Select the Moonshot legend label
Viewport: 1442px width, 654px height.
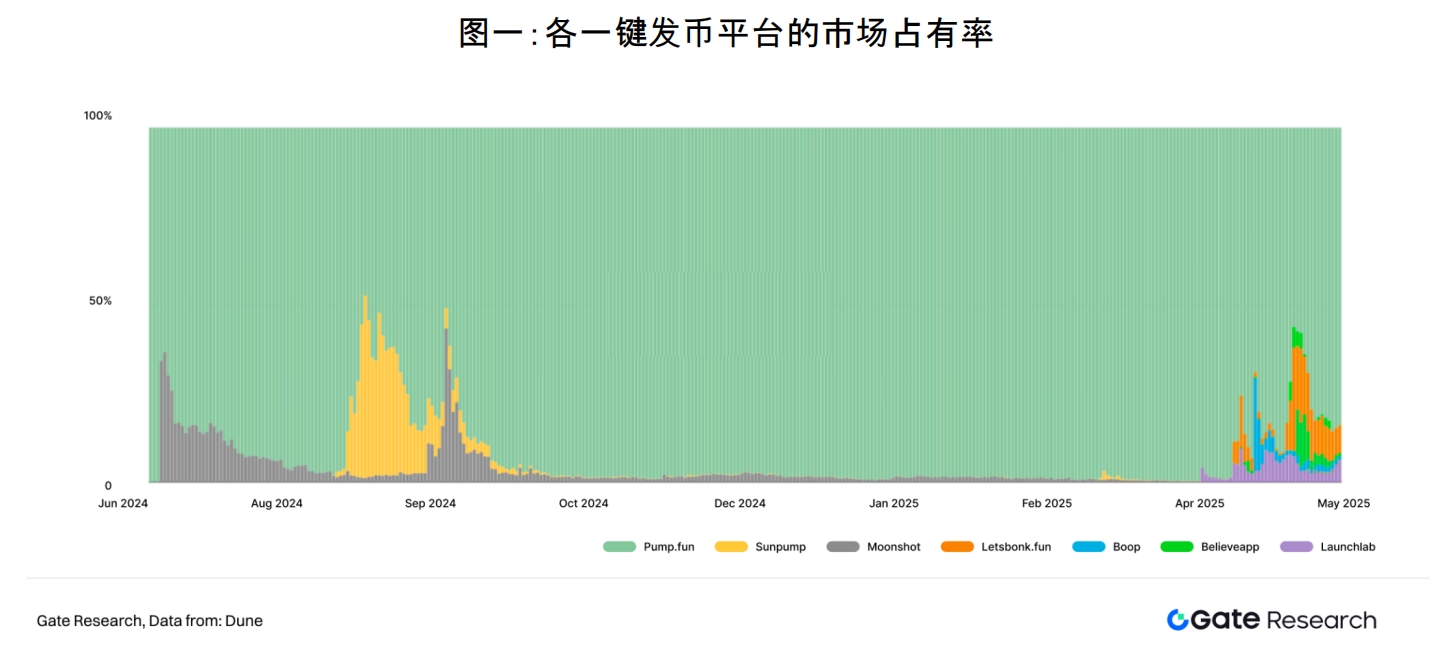[x=894, y=547]
